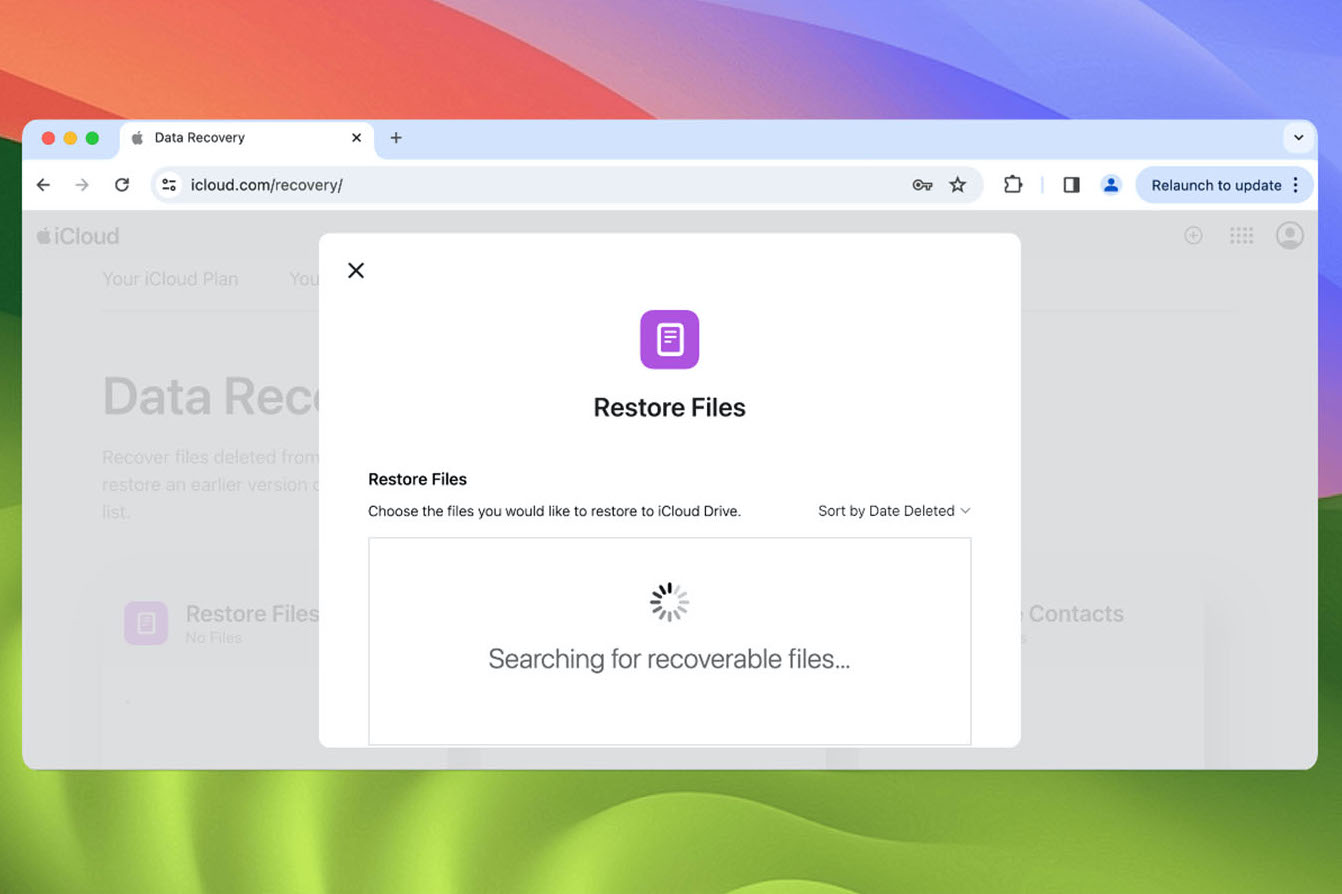This screenshot has height=894, width=1342.
Task: Open the Extensions puzzle icon
Action: 1013,184
